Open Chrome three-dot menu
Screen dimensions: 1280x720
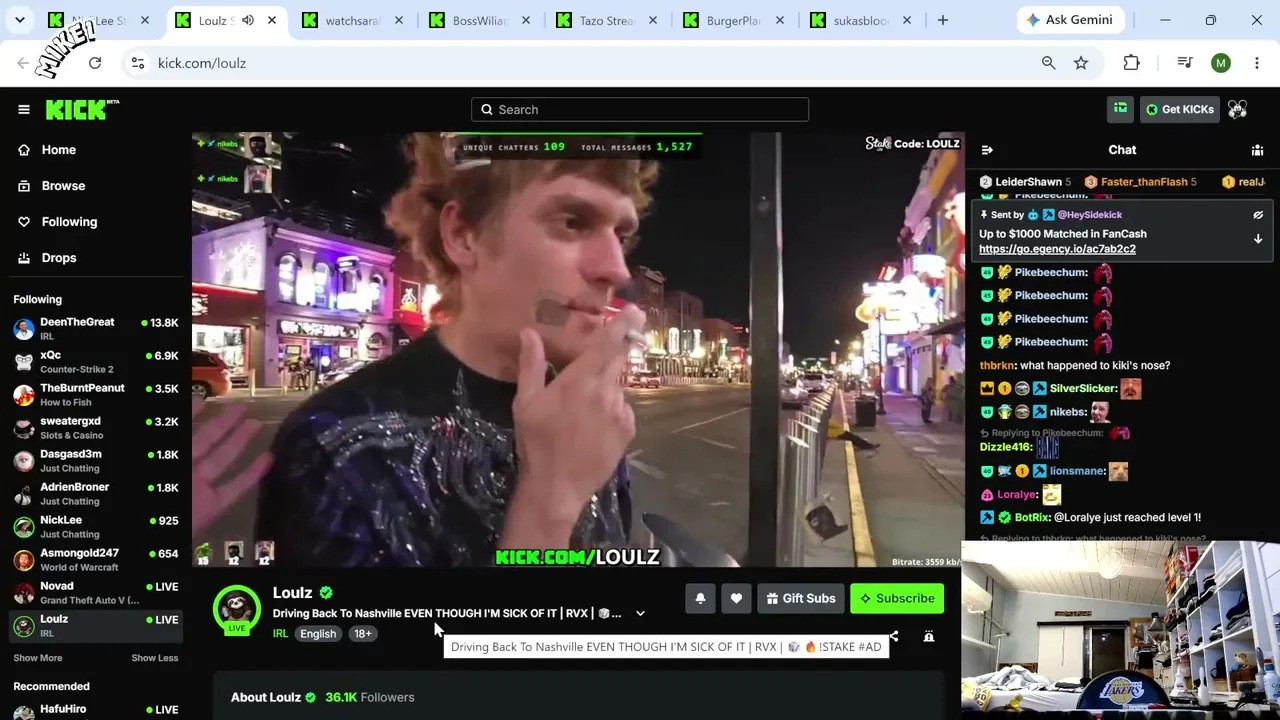(1257, 63)
